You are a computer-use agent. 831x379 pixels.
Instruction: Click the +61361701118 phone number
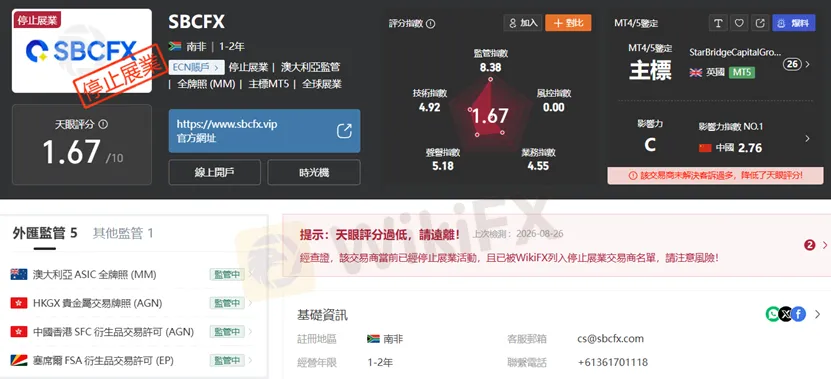click(x=613, y=363)
